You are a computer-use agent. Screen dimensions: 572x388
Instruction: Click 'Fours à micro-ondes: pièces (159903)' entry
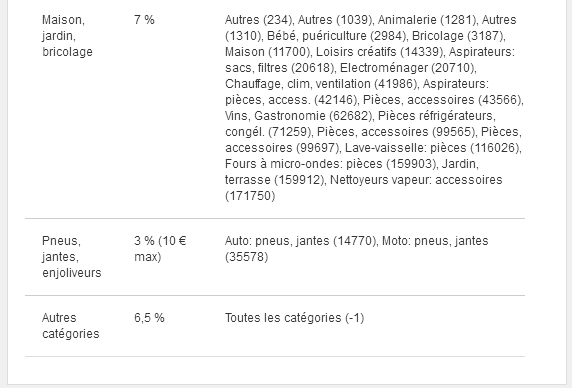click(x=330, y=164)
